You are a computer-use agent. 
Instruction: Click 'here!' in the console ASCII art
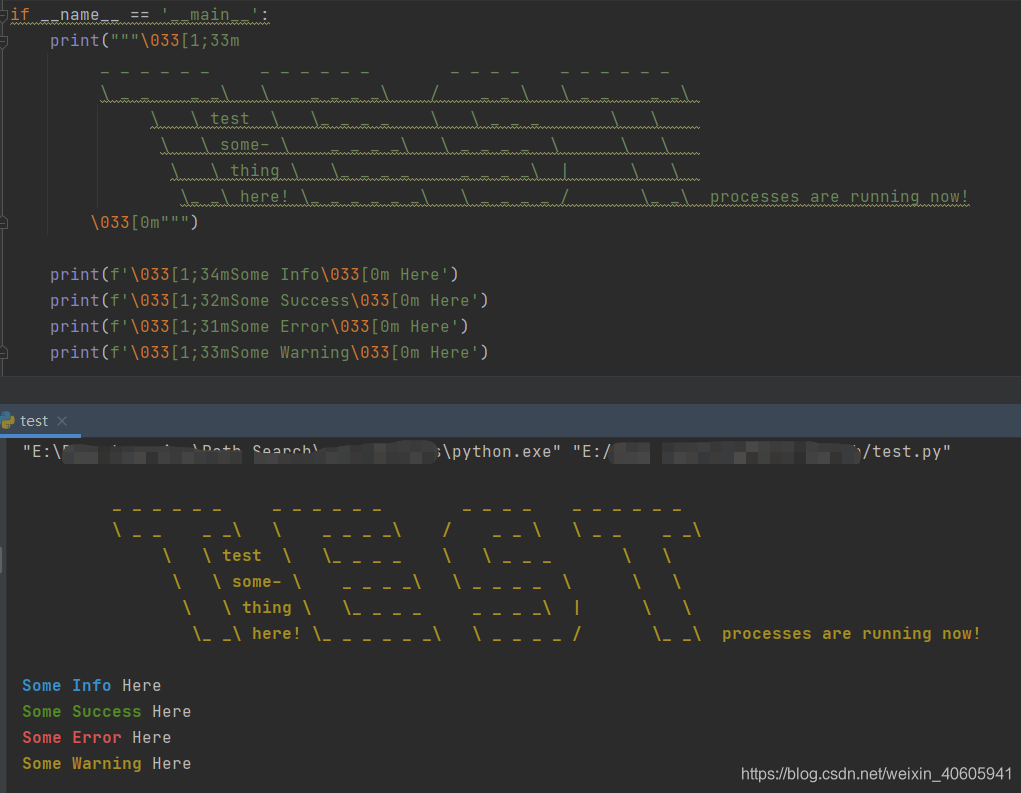(x=276, y=634)
